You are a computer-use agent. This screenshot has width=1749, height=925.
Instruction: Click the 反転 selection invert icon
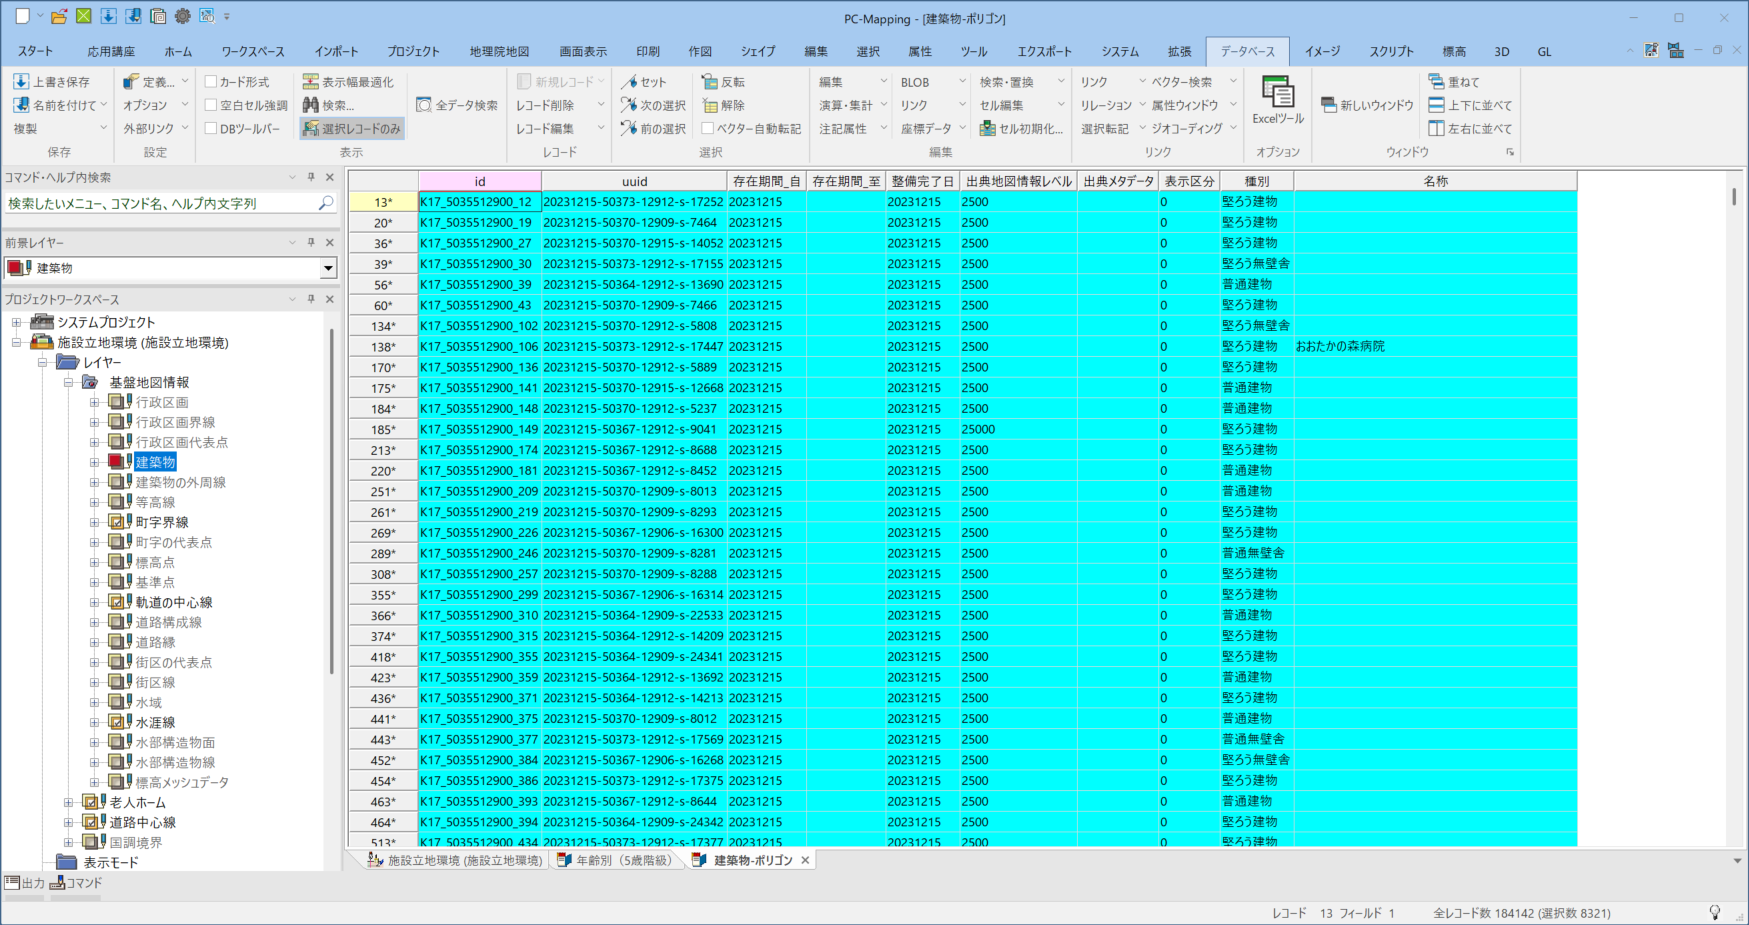(x=710, y=82)
